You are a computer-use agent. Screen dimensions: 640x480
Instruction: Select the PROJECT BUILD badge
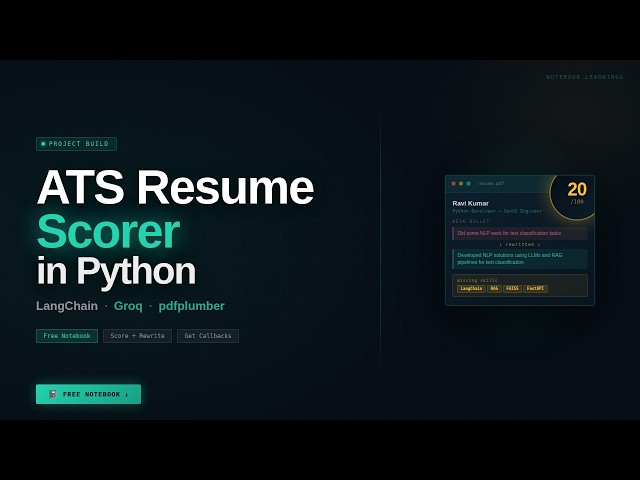click(x=76, y=144)
